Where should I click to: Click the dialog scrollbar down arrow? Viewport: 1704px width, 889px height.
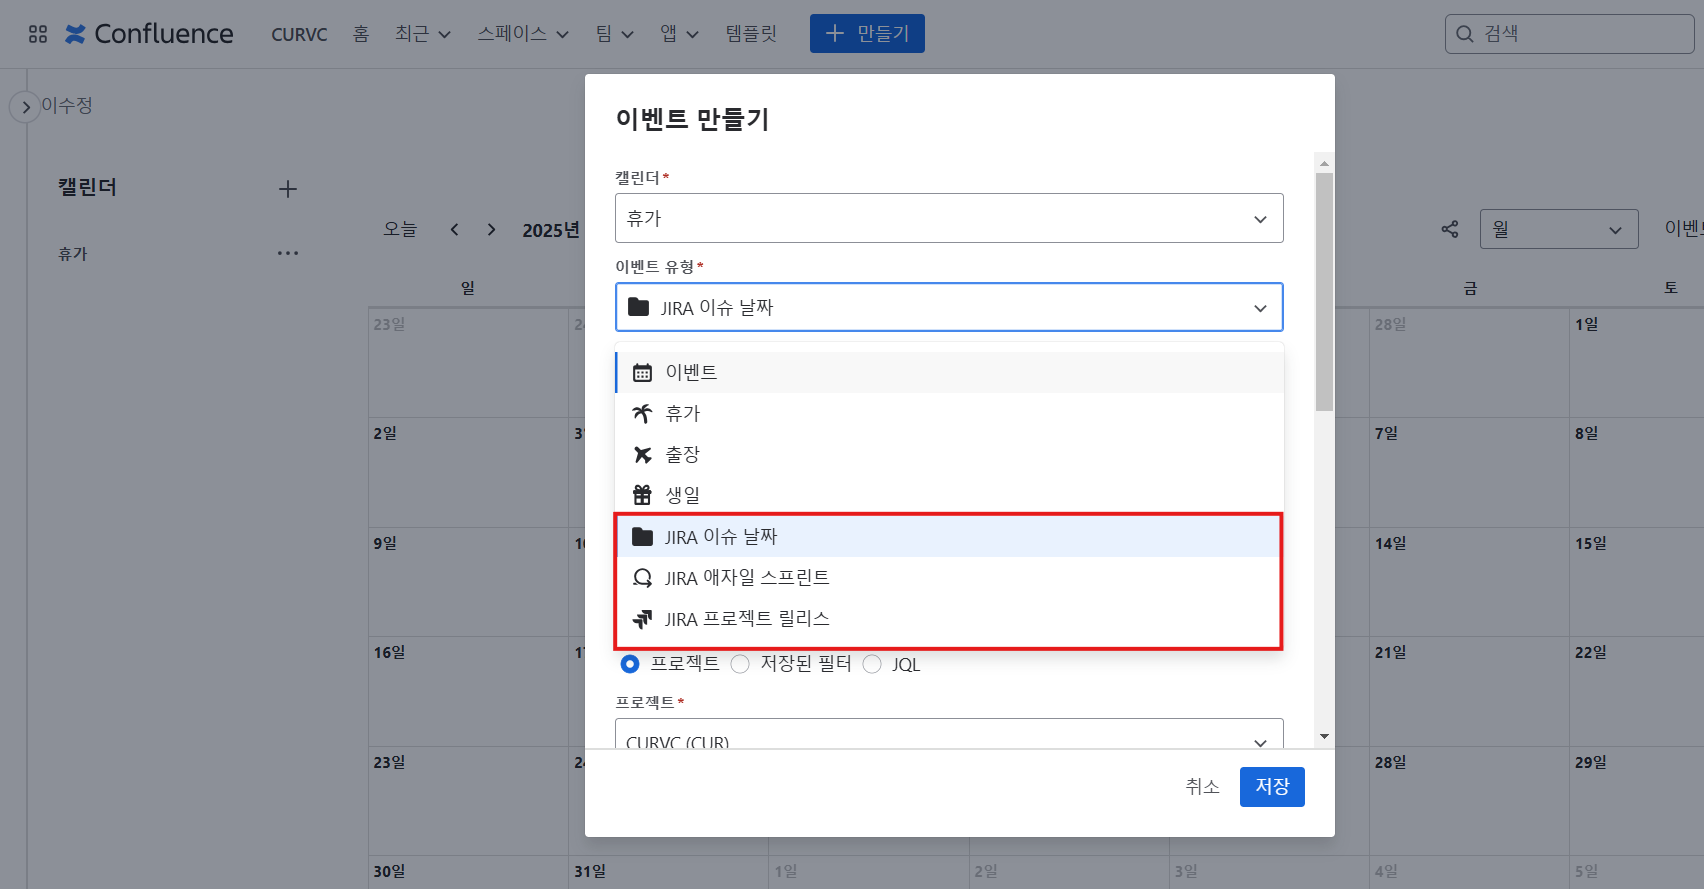(1324, 737)
